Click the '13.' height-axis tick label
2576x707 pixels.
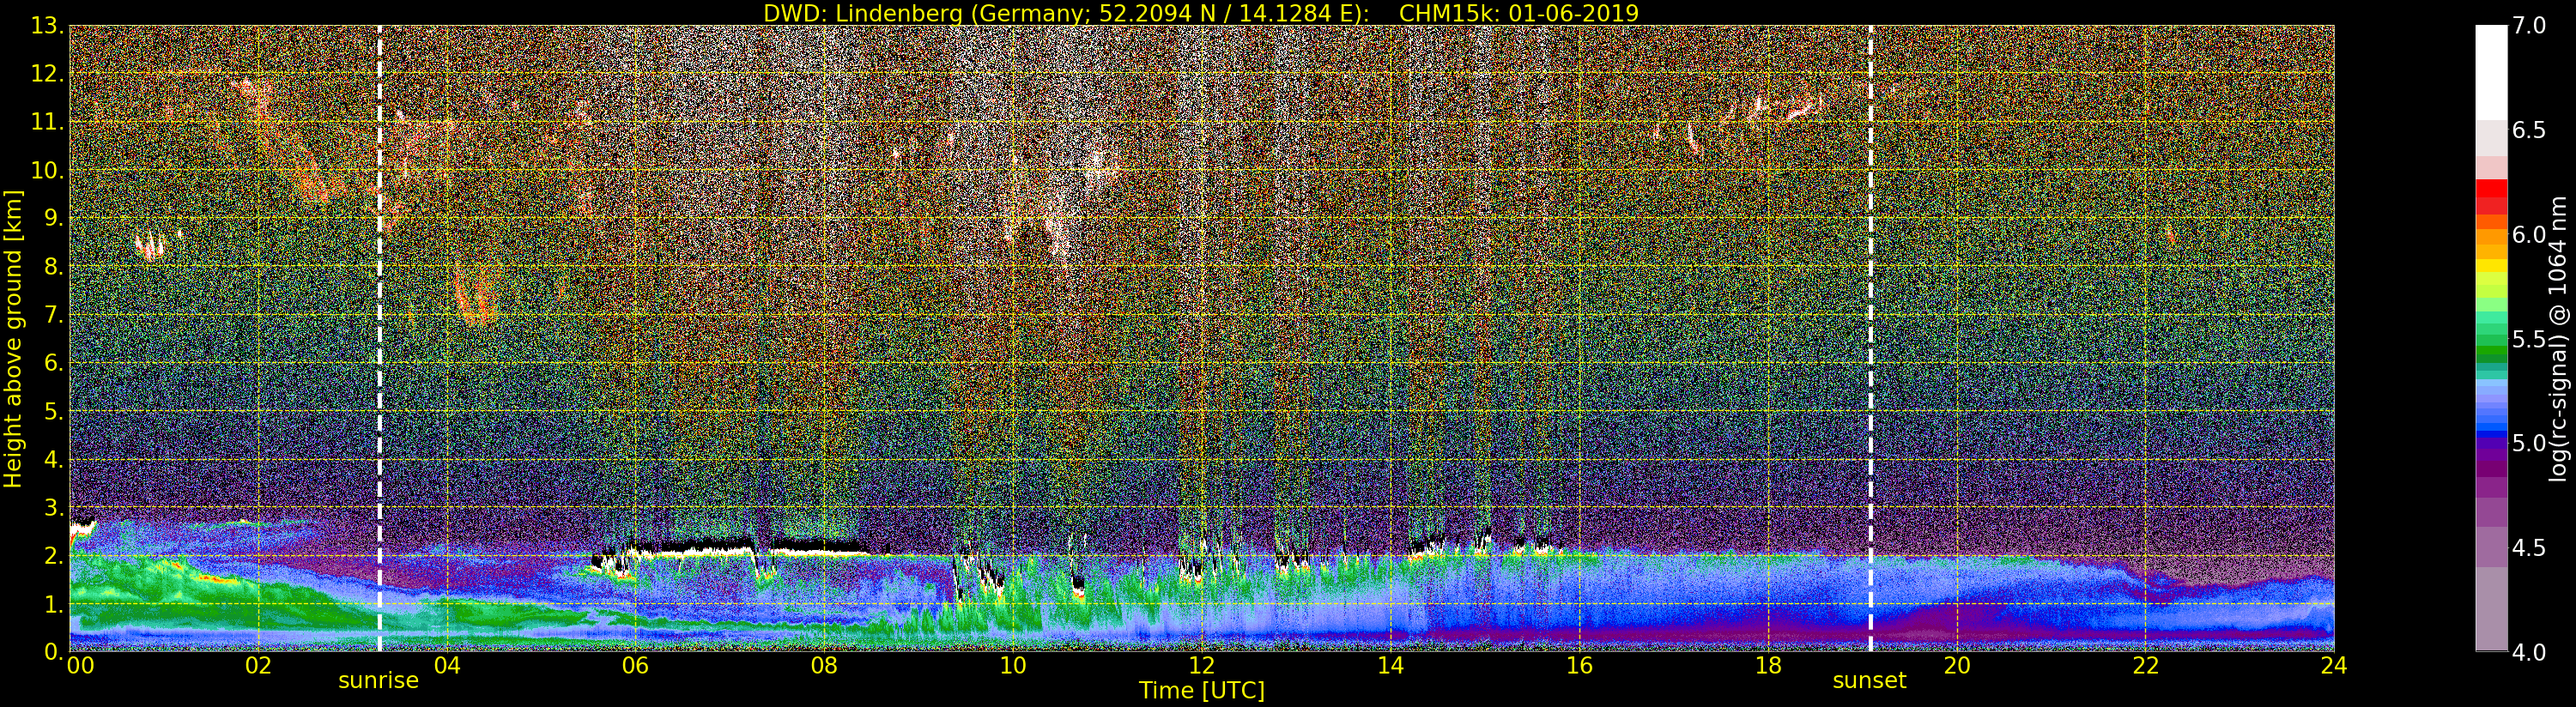[47, 26]
